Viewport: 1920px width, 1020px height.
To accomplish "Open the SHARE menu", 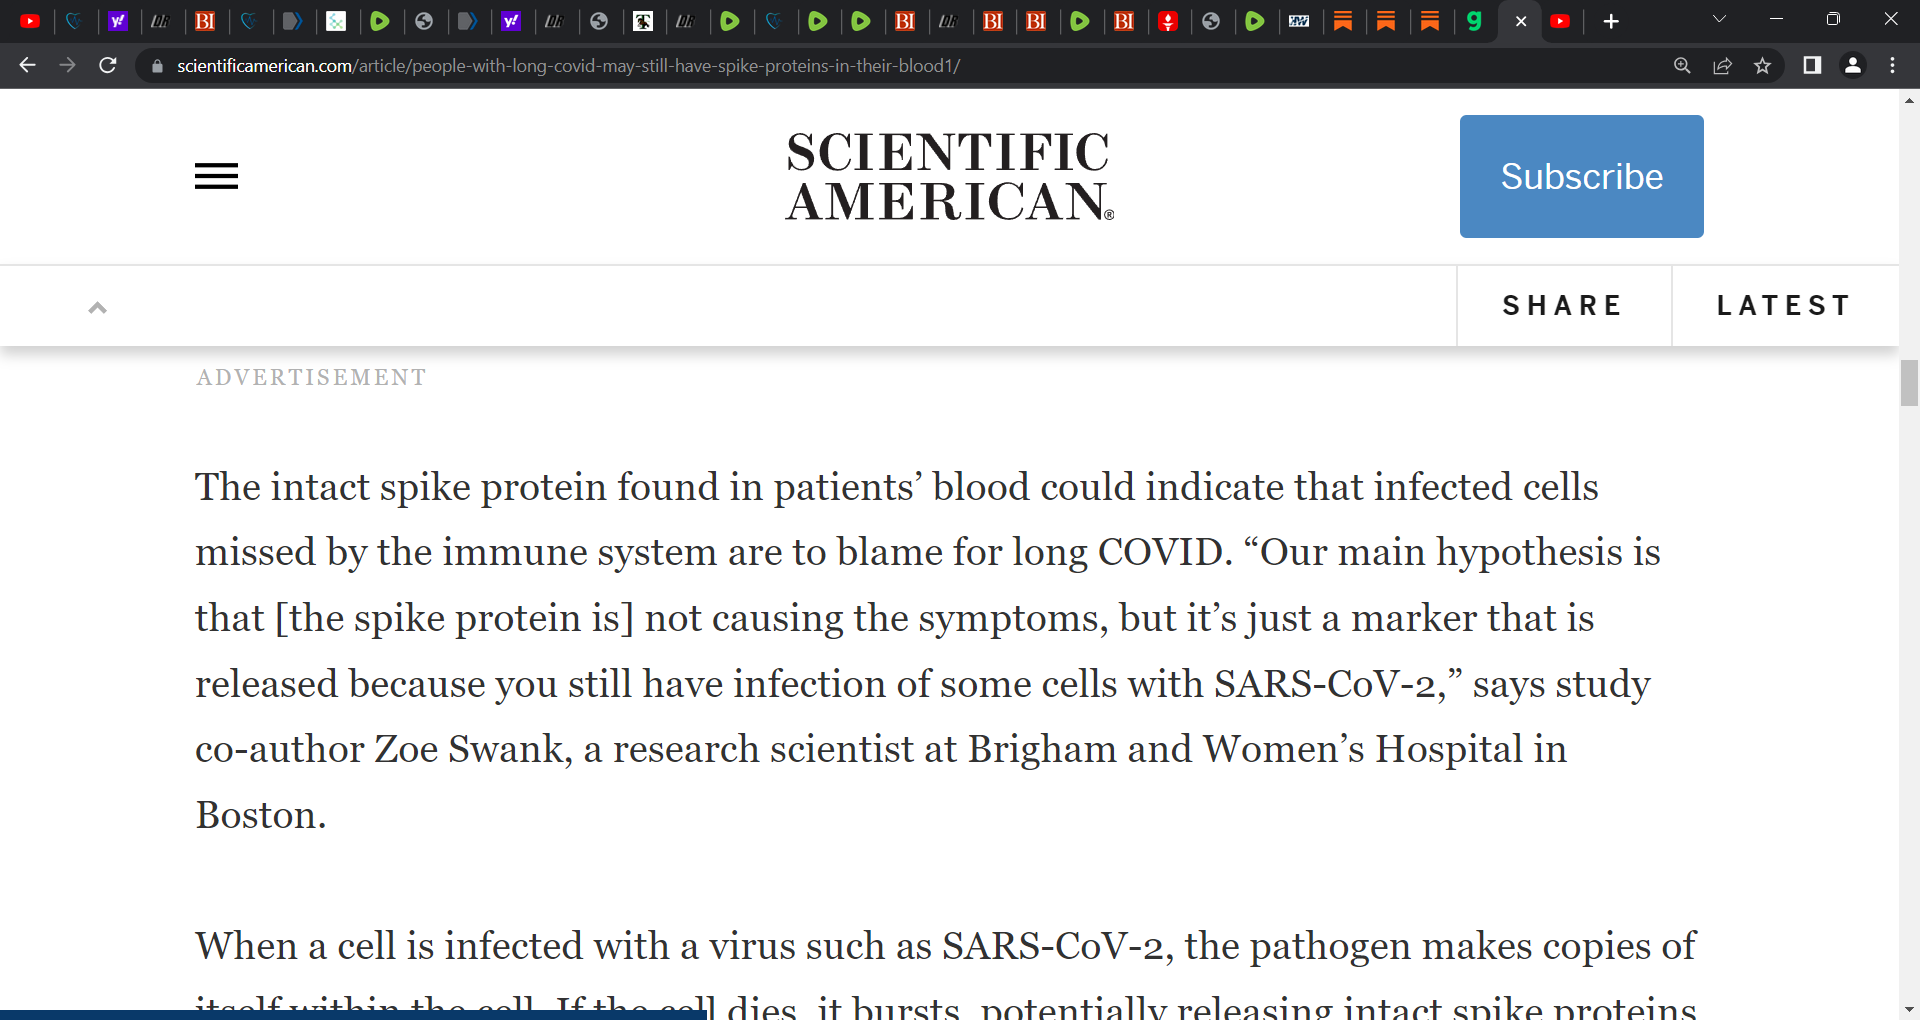I will pos(1563,306).
